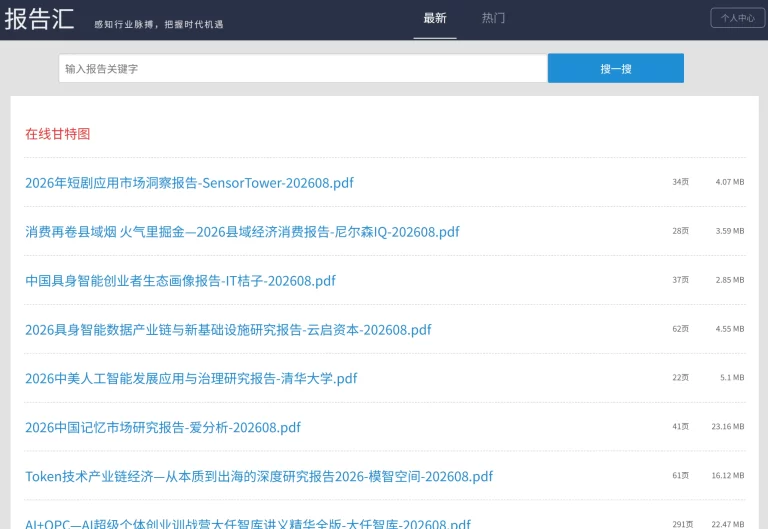
Task: Click the 报告汇 site logo
Action: 39,19
